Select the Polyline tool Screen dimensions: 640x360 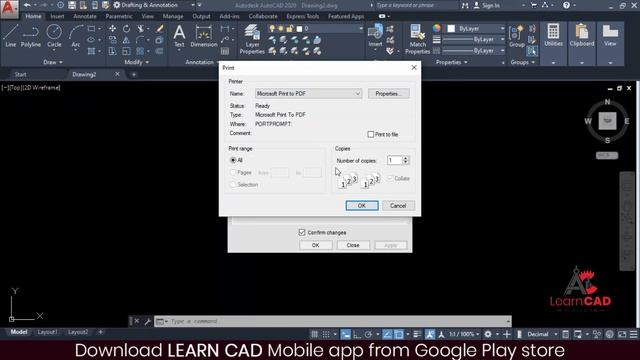(31, 36)
